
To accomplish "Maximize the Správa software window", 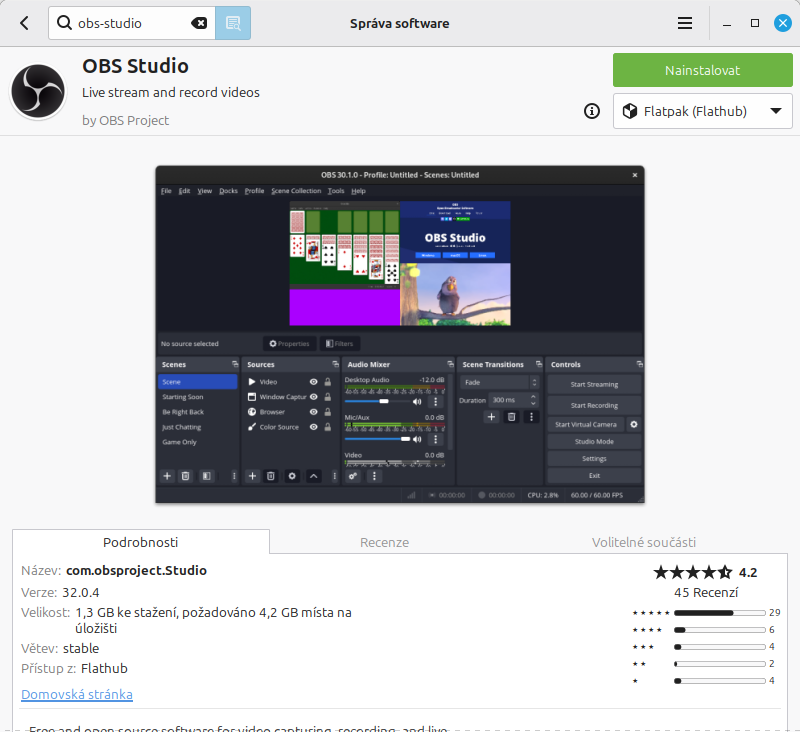I will [x=755, y=23].
